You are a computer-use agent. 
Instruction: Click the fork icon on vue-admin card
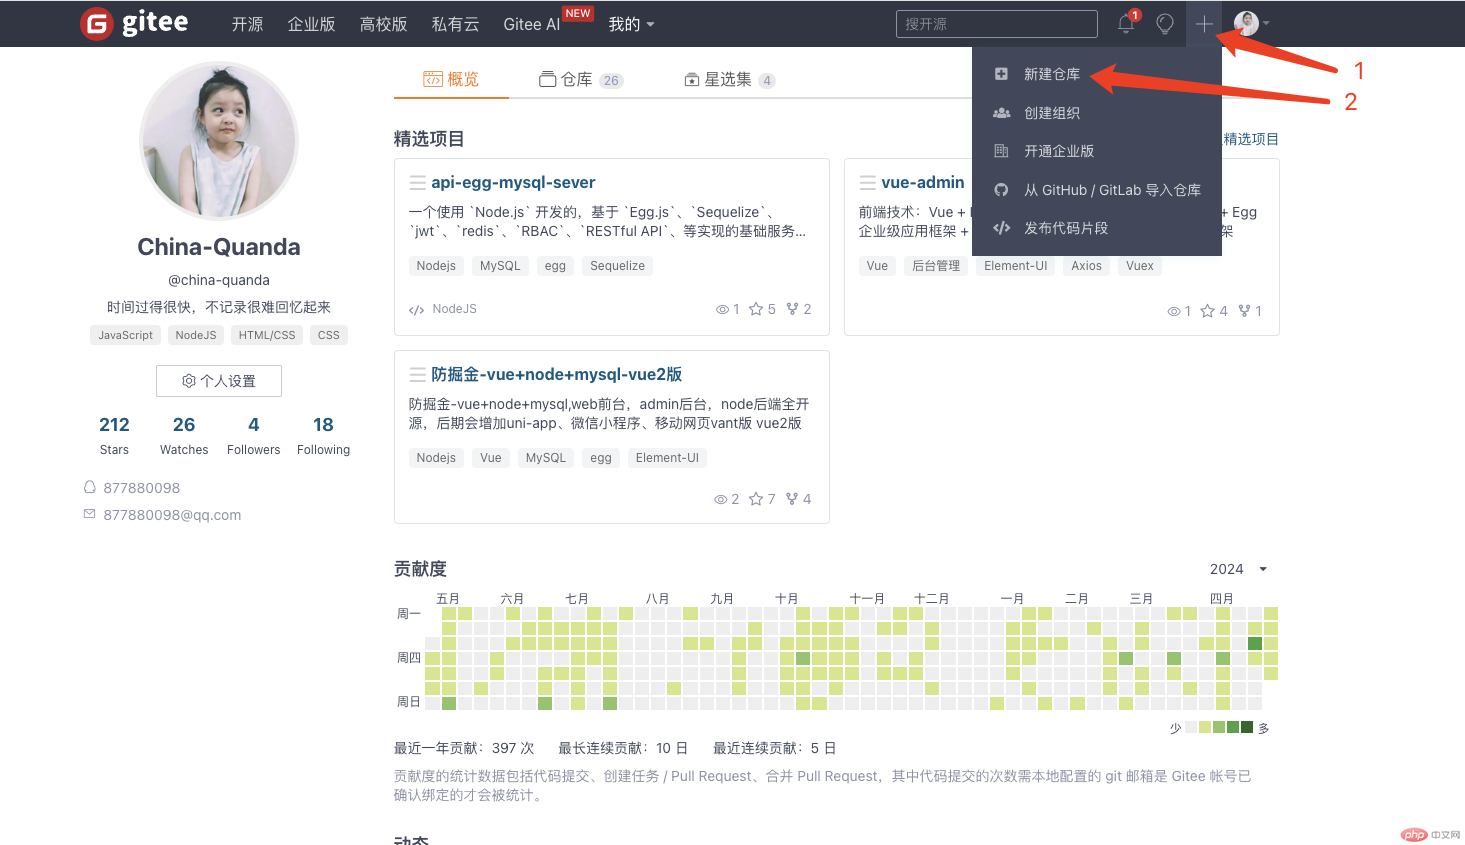pyautogui.click(x=1244, y=311)
